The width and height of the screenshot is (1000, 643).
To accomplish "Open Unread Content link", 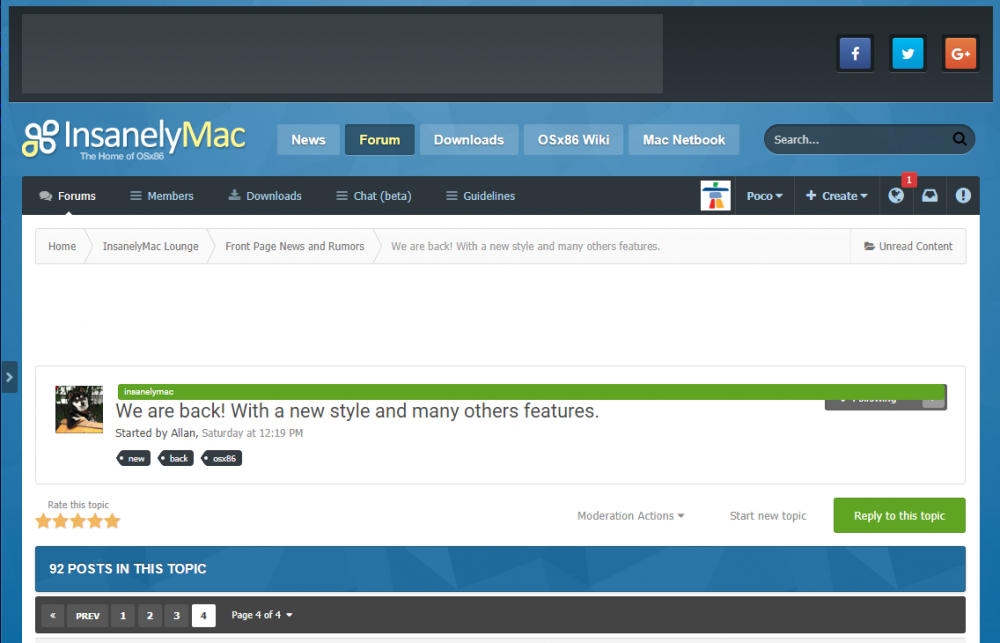I will click(x=908, y=246).
